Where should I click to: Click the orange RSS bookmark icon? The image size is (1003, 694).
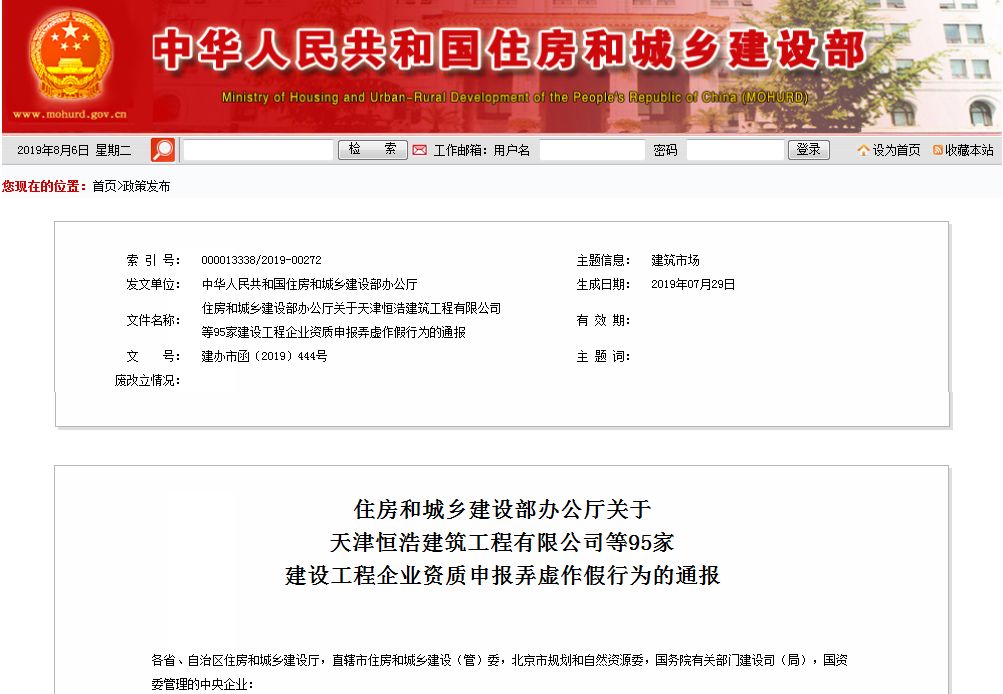click(x=938, y=150)
